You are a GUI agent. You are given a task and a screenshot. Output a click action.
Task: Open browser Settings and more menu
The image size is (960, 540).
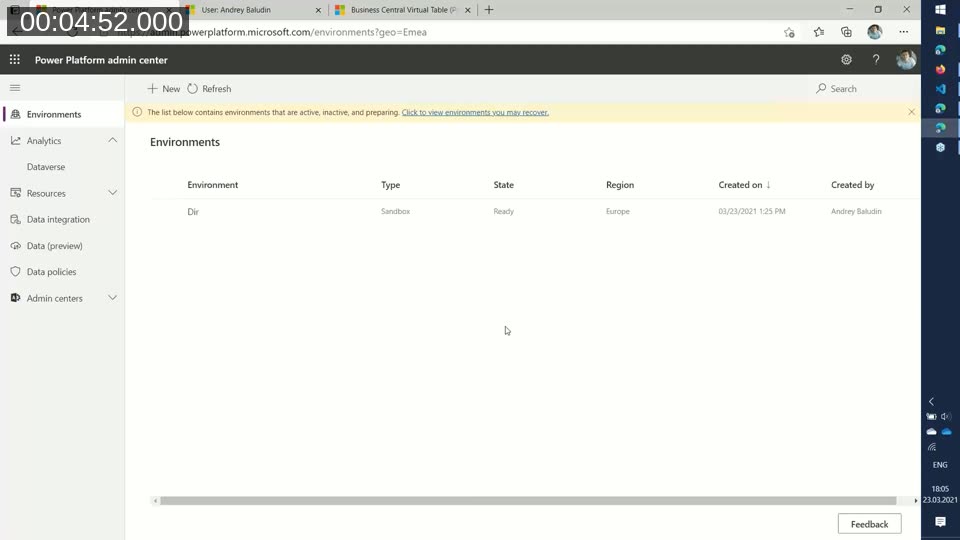pyautogui.click(x=903, y=32)
